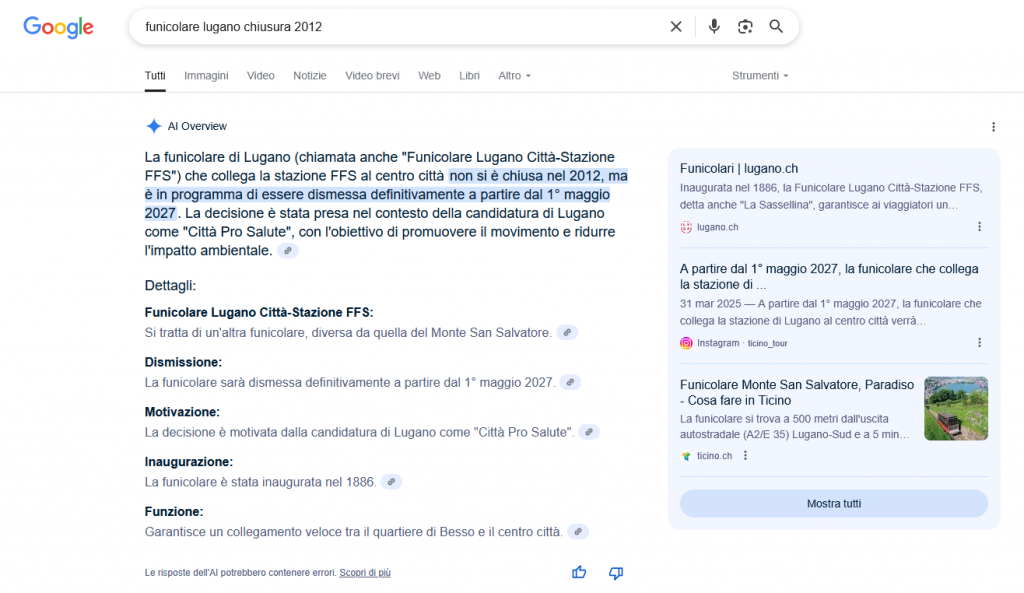Click the Funzione: heading text

click(x=174, y=511)
